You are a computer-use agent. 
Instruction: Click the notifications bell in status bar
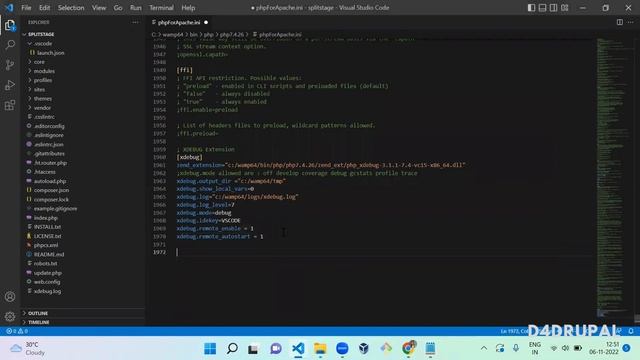coord(631,331)
